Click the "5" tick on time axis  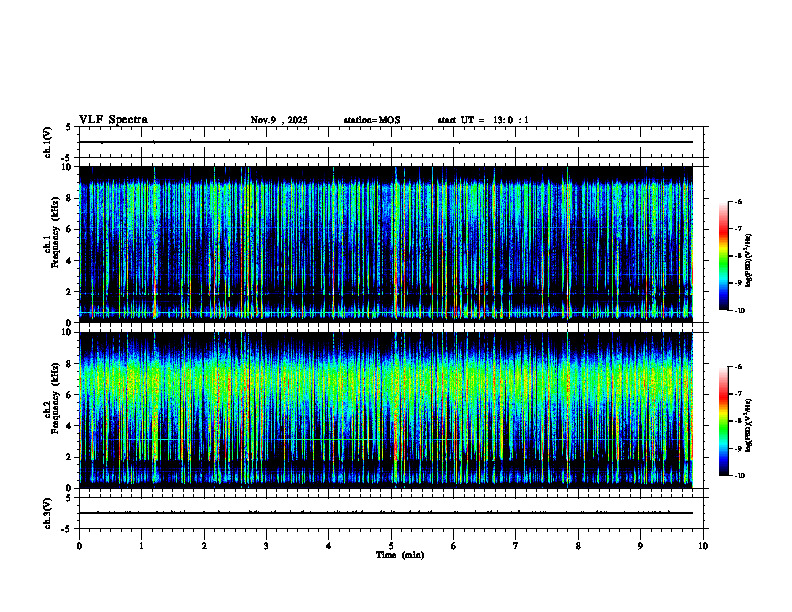tap(391, 546)
